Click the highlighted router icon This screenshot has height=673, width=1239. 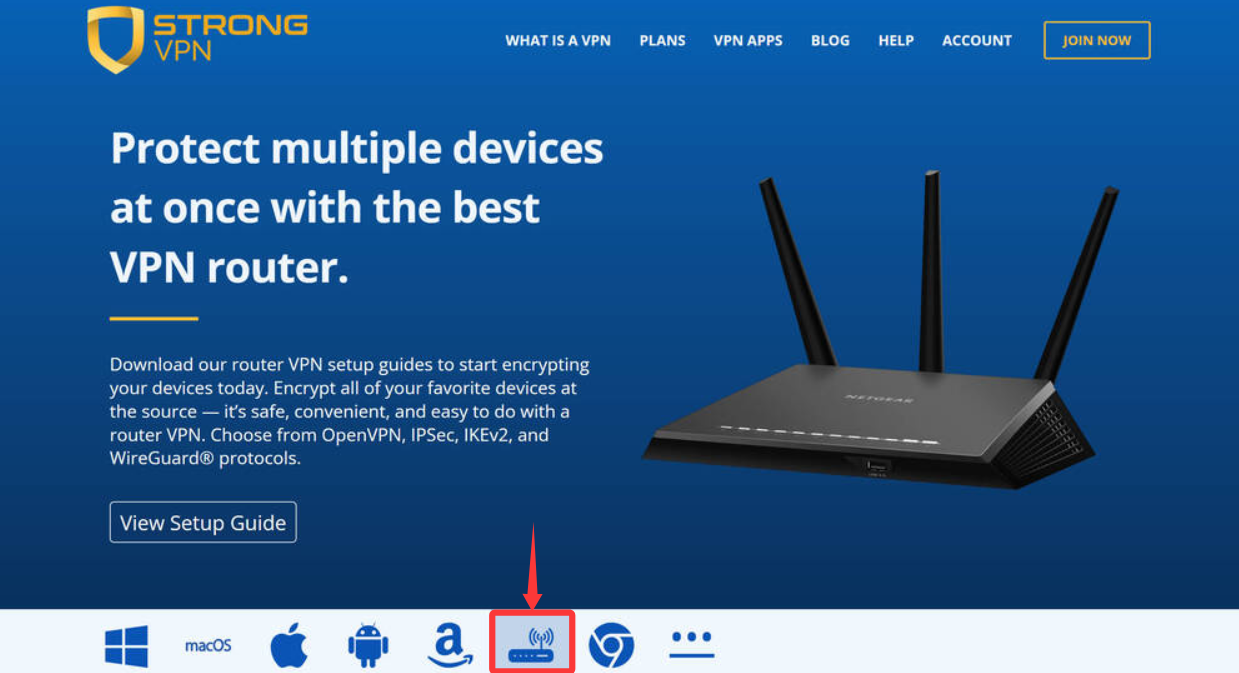point(532,643)
